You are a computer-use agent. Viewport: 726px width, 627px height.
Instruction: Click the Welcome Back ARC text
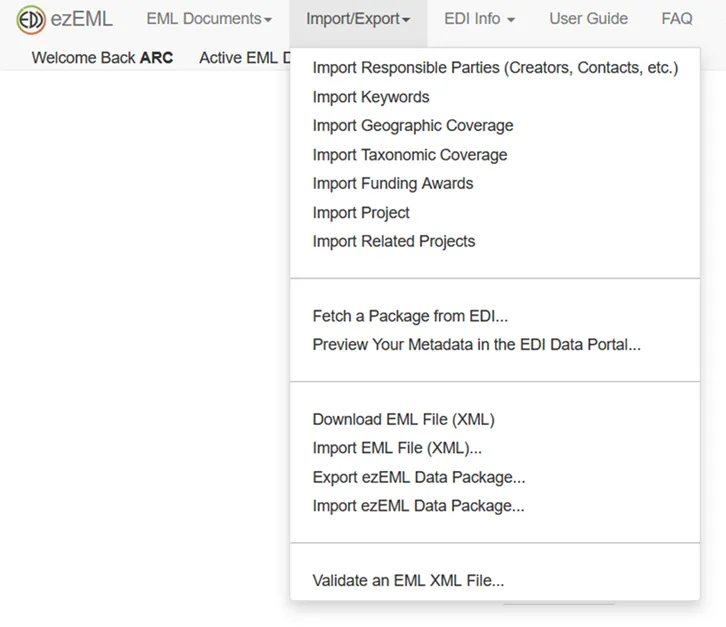102,57
